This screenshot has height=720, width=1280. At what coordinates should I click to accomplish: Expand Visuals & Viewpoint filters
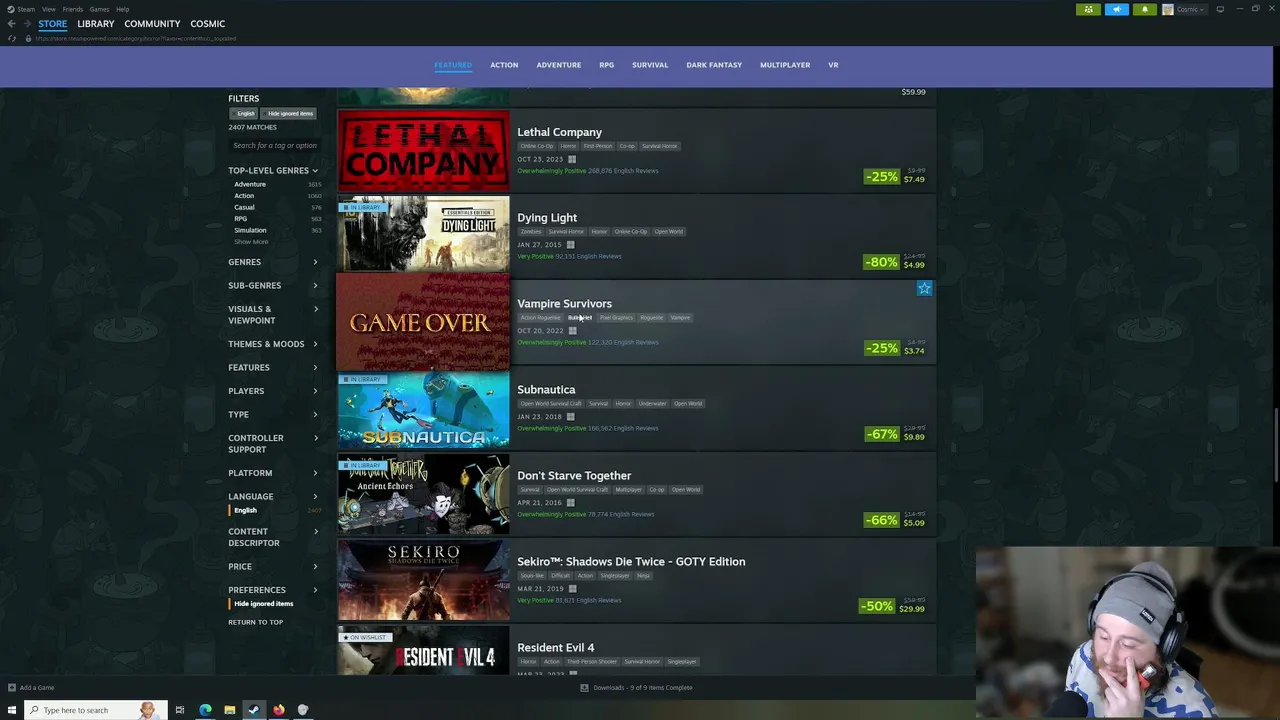(273, 315)
